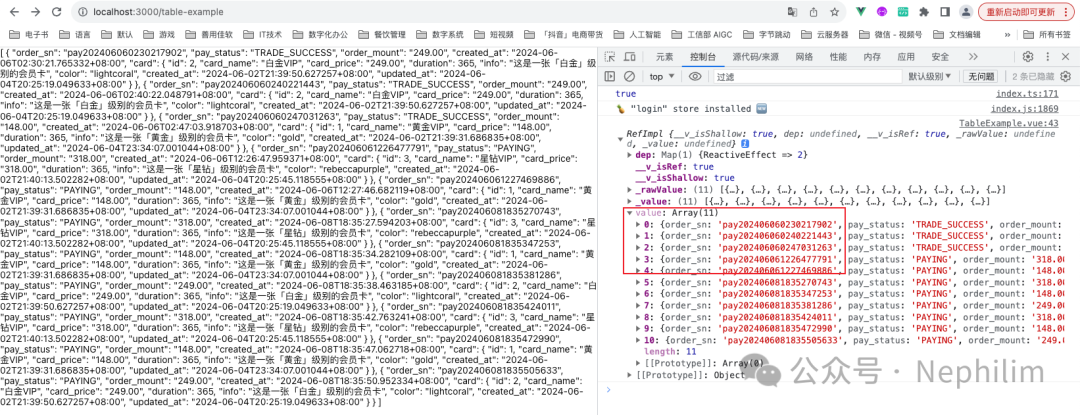Go forward with the browser arrow
This screenshot has height=415, width=1080.
pyautogui.click(x=36, y=12)
